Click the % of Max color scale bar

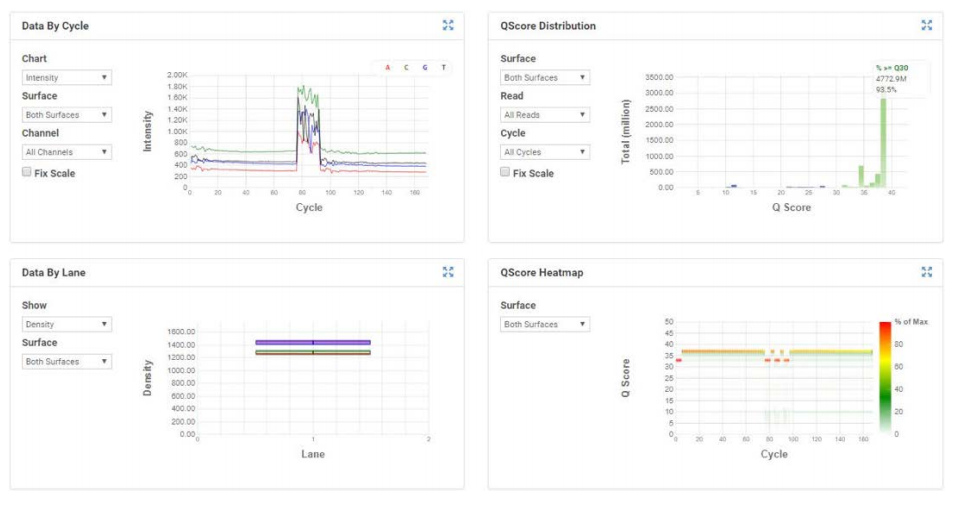pyautogui.click(x=885, y=377)
